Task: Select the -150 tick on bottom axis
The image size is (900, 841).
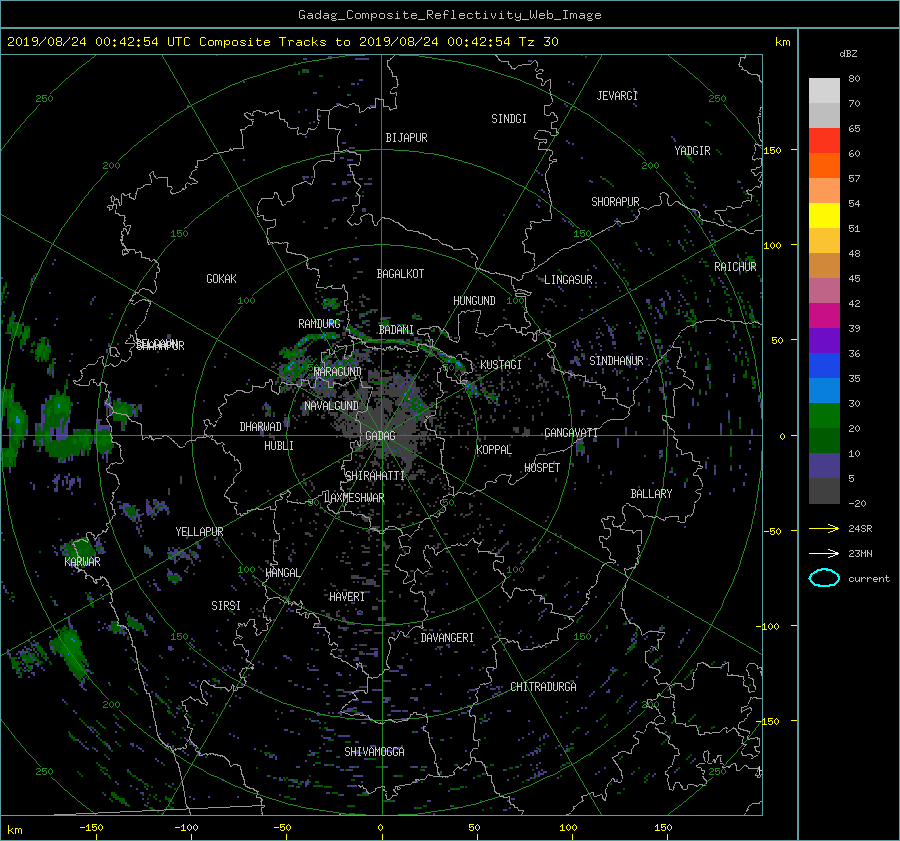Action: point(91,827)
